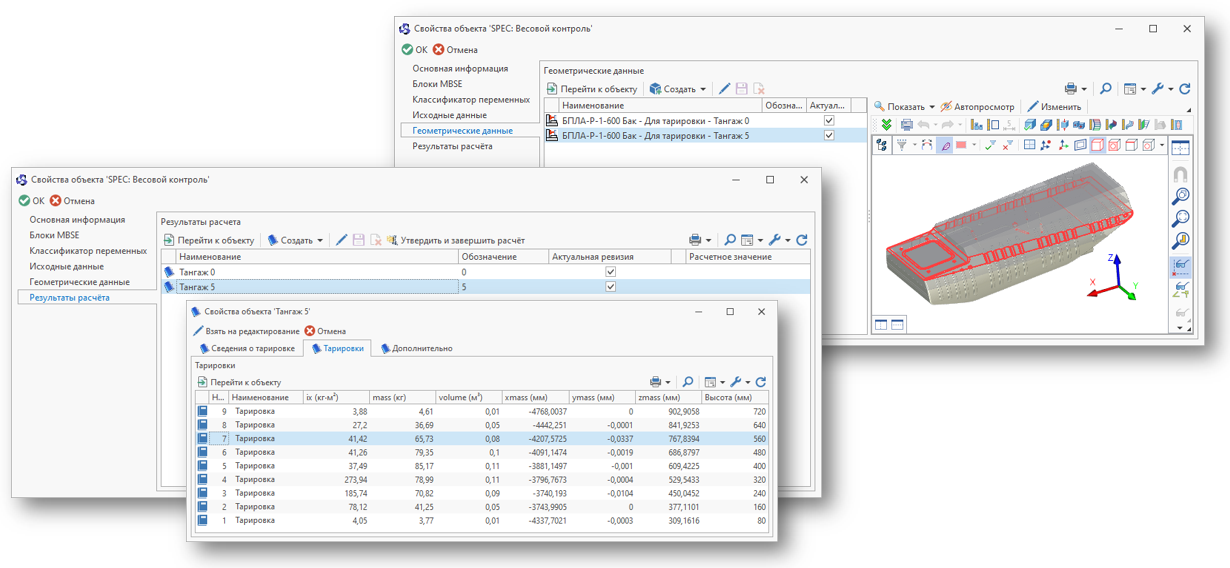This screenshot has width=1230, height=568.
Task: Select Результаты расчёта in middle window sidebar
Action: (69, 298)
